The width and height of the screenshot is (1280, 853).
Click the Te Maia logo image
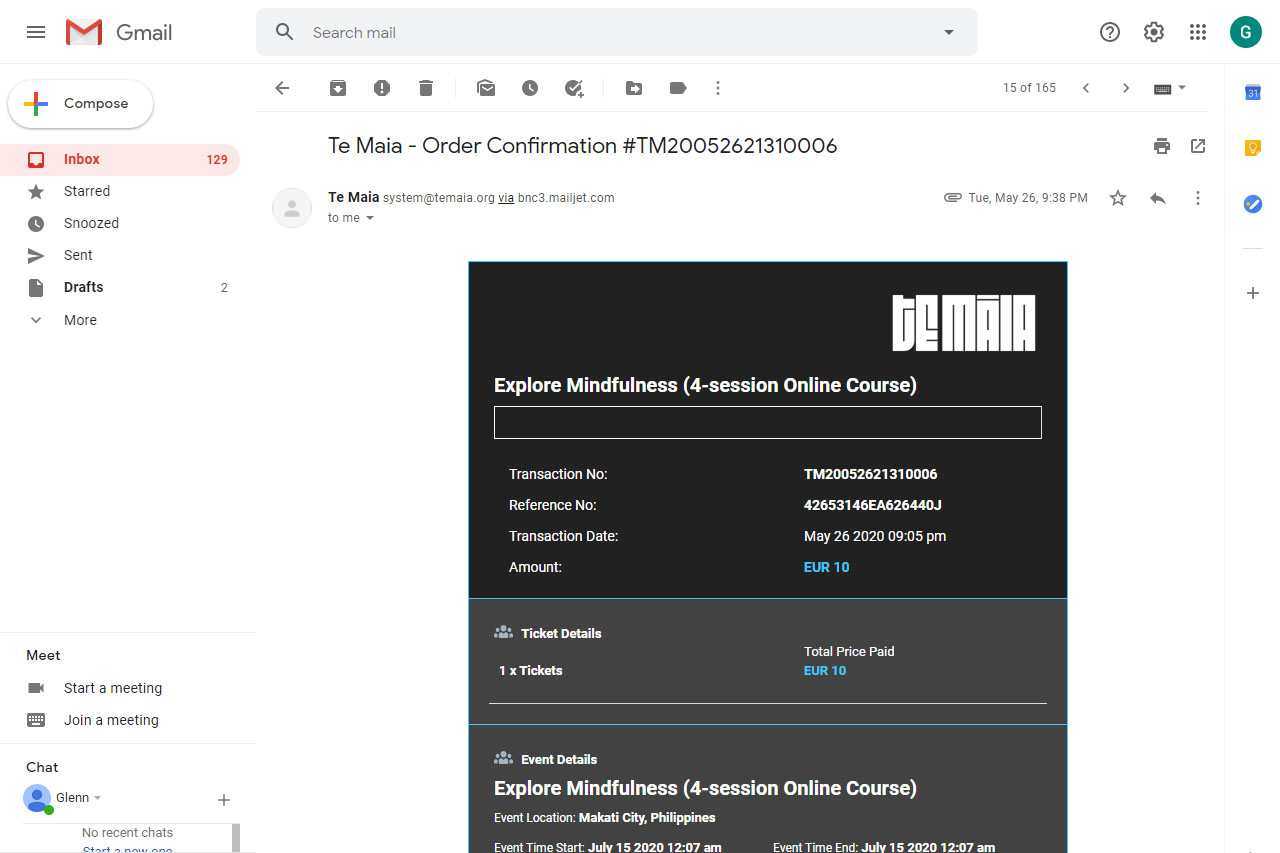click(x=964, y=323)
